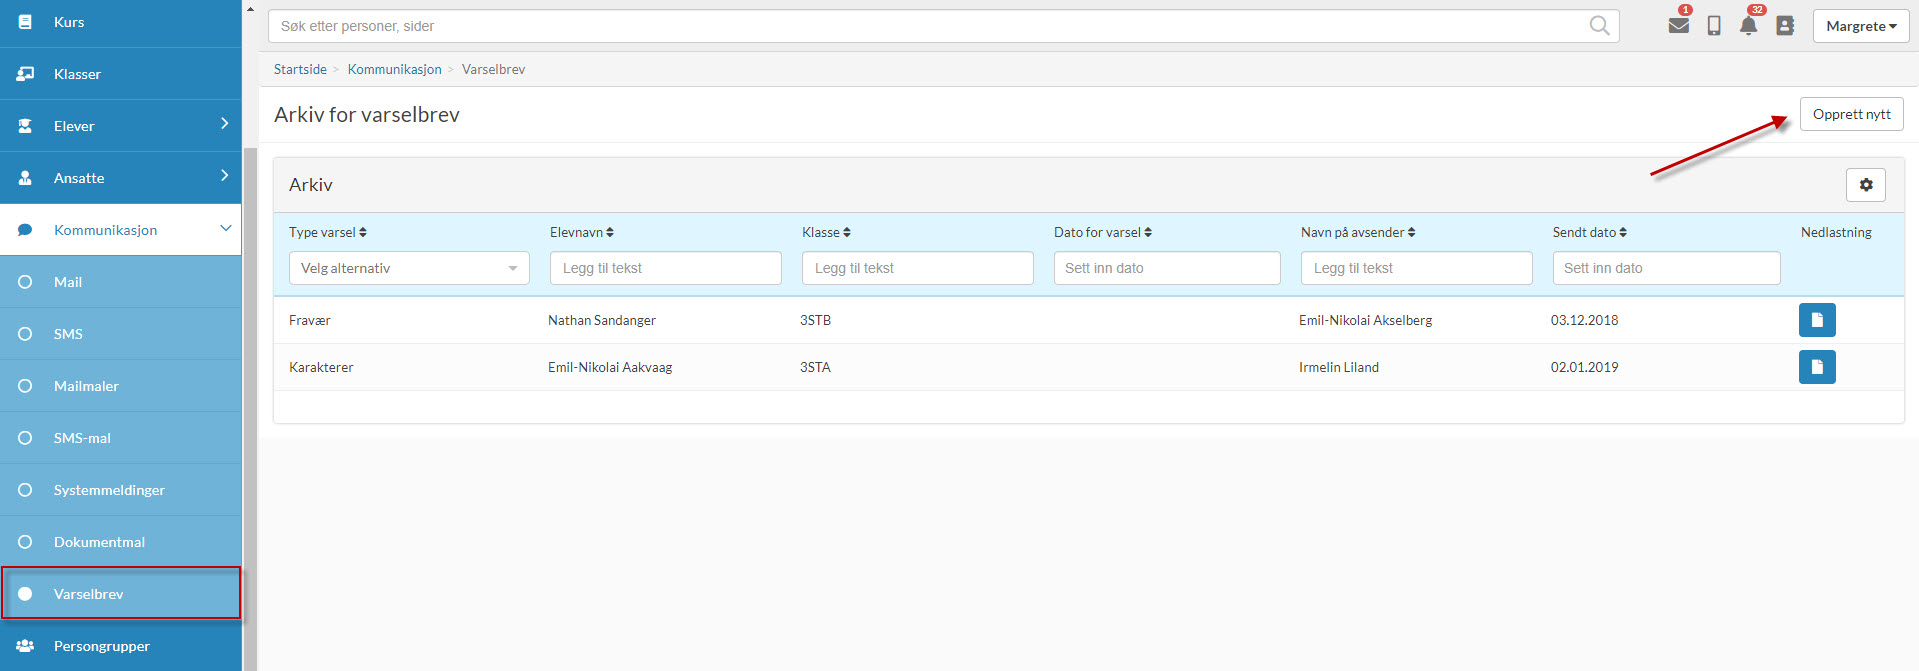This screenshot has width=1919, height=671.
Task: Collapse the Kommunikasjon menu chevron
Action: click(226, 228)
